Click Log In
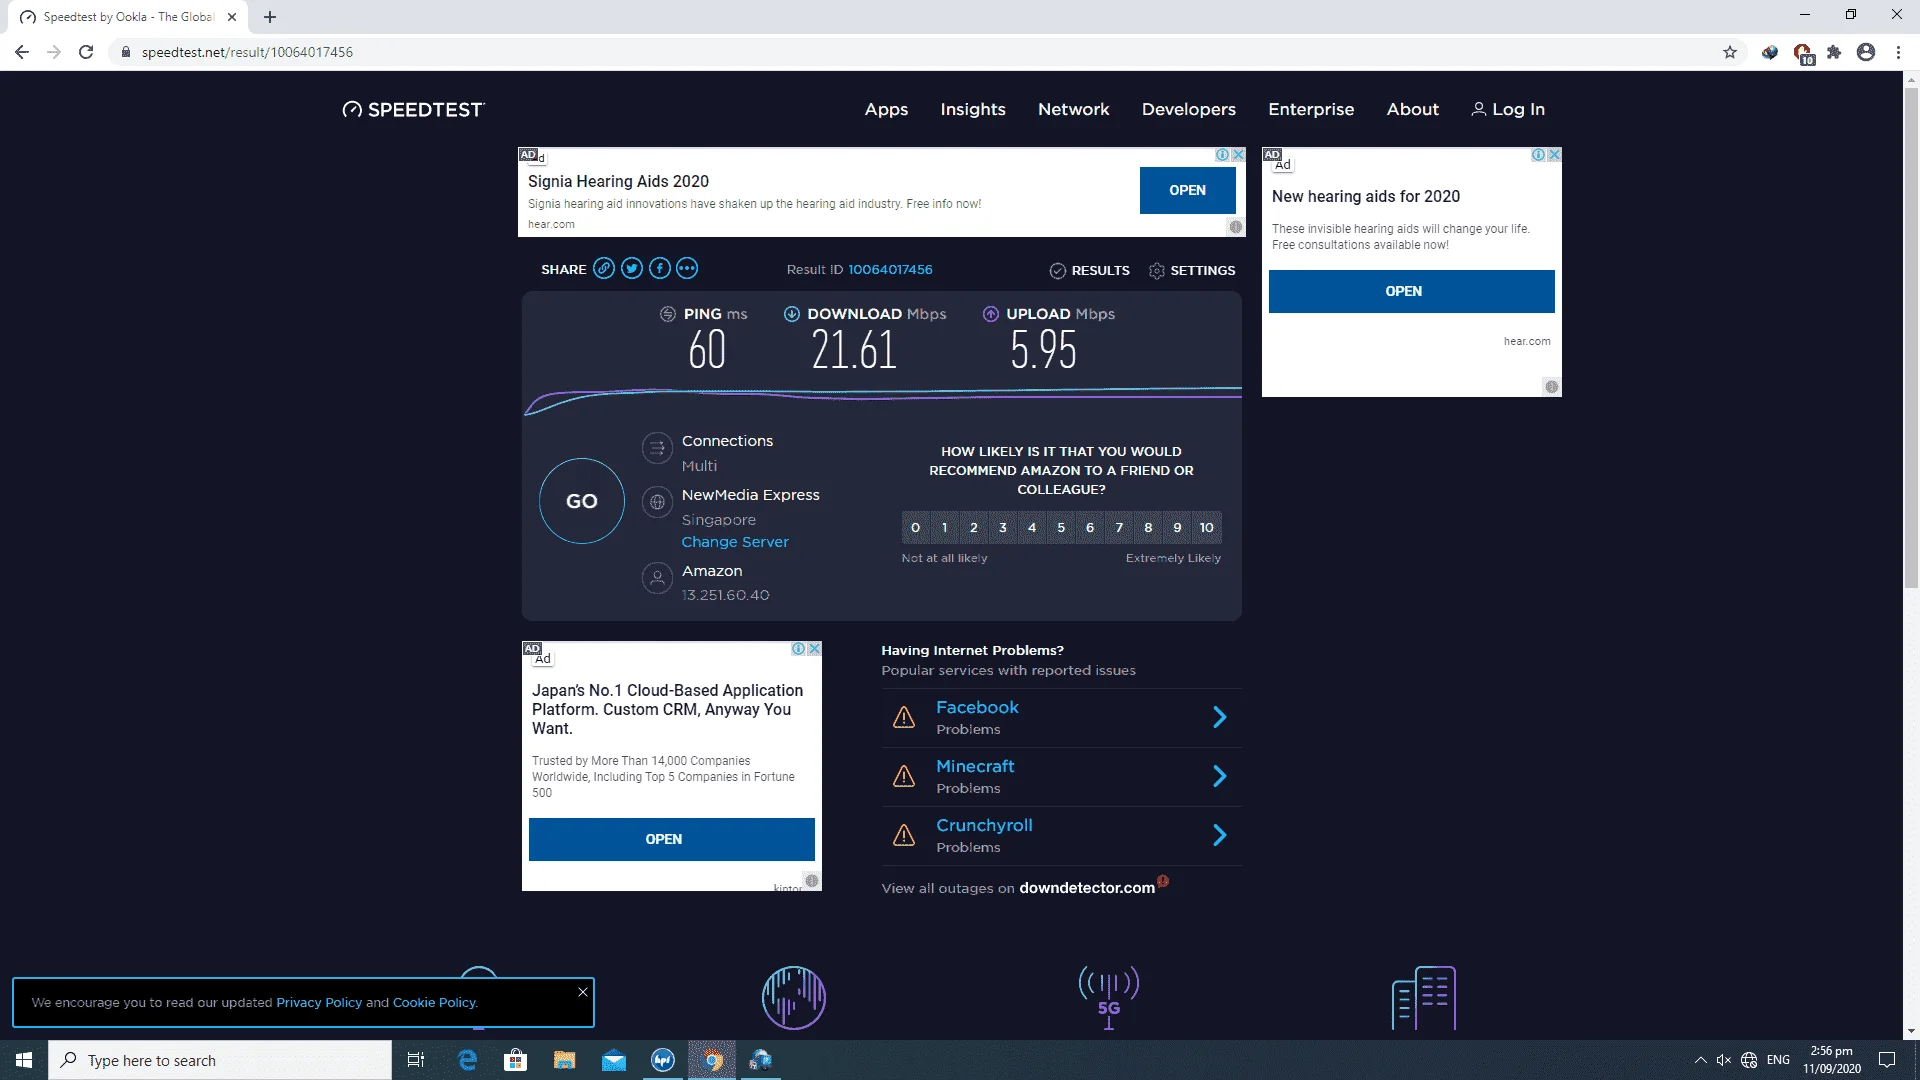Image resolution: width=1920 pixels, height=1080 pixels. pos(1508,109)
